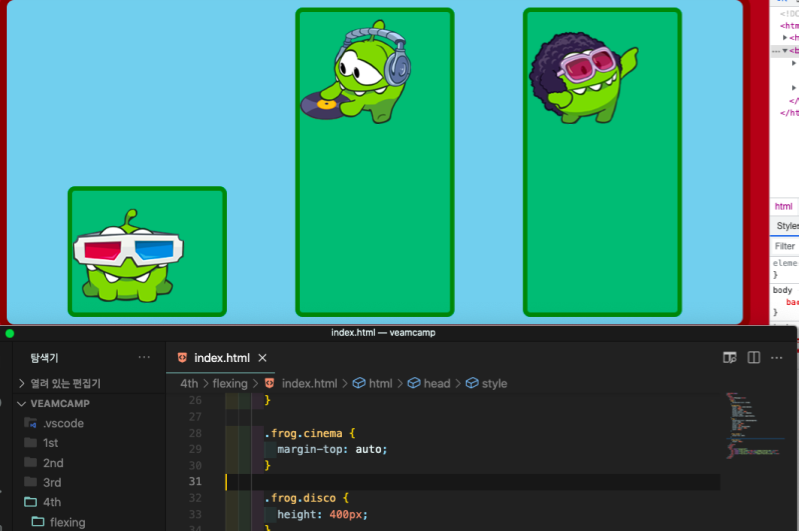The width and height of the screenshot is (800, 532).
Task: Open the ellipsis beside the selected DevTools node
Action: click(776, 51)
